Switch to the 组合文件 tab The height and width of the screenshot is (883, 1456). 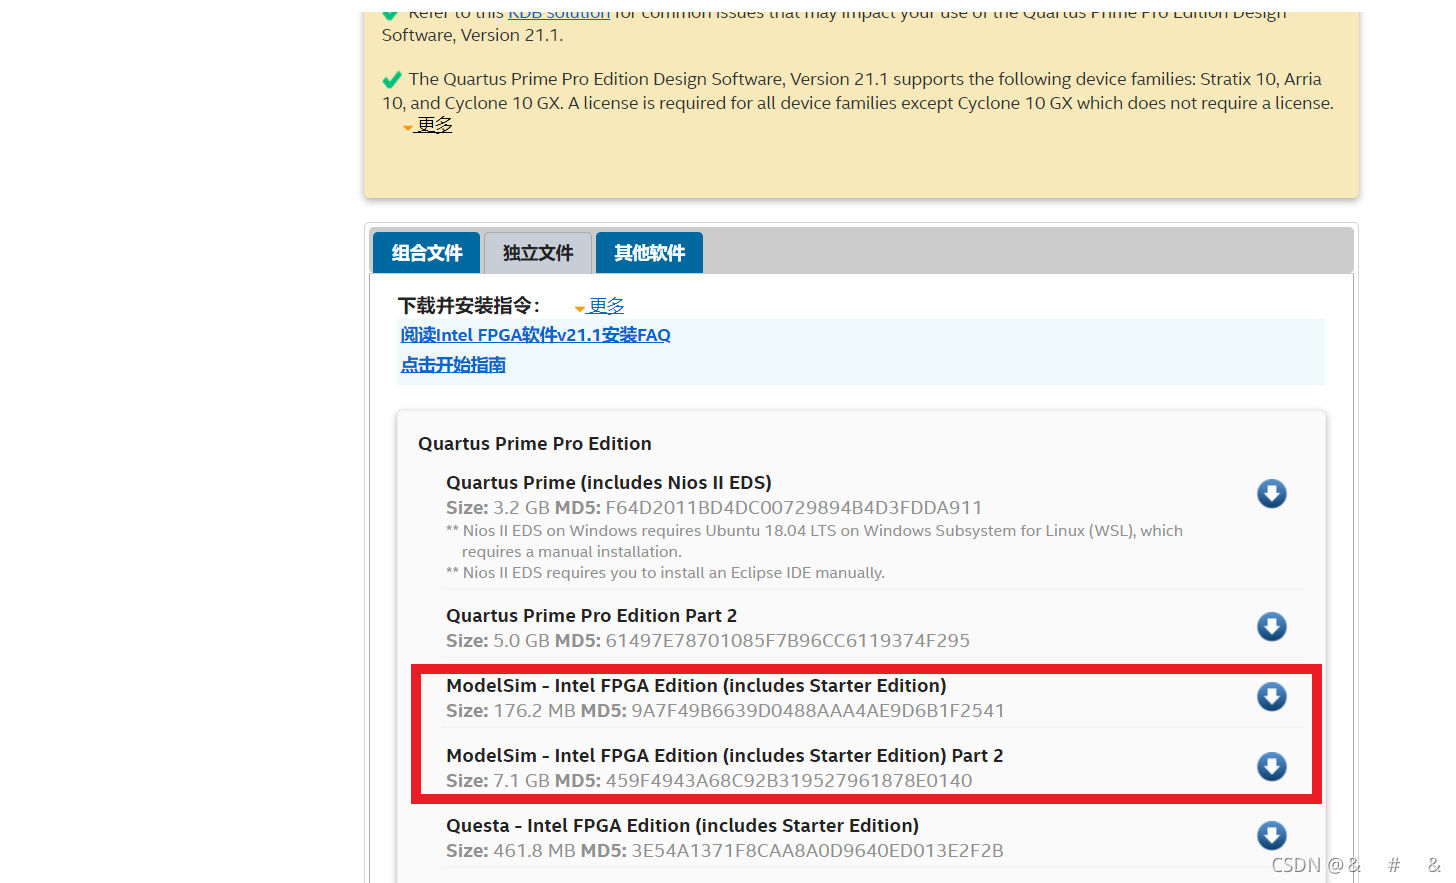click(426, 253)
